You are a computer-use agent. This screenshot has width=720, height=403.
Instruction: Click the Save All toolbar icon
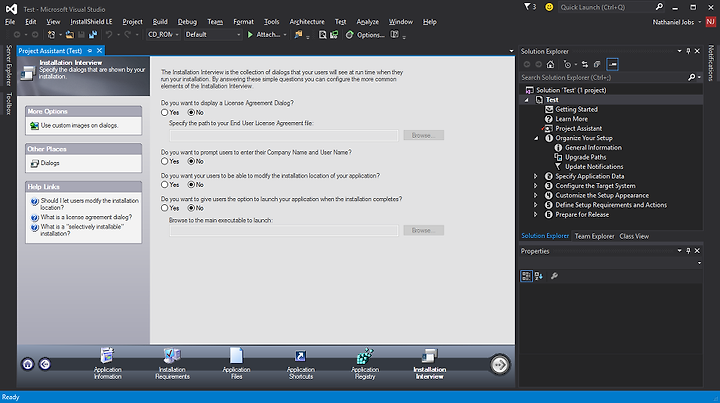coord(93,34)
